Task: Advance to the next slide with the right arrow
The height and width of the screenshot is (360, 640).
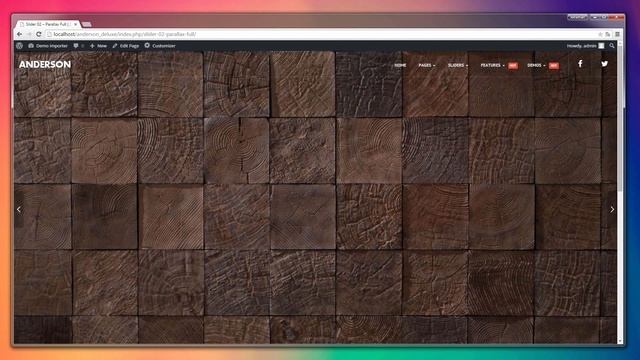Action: (612, 209)
